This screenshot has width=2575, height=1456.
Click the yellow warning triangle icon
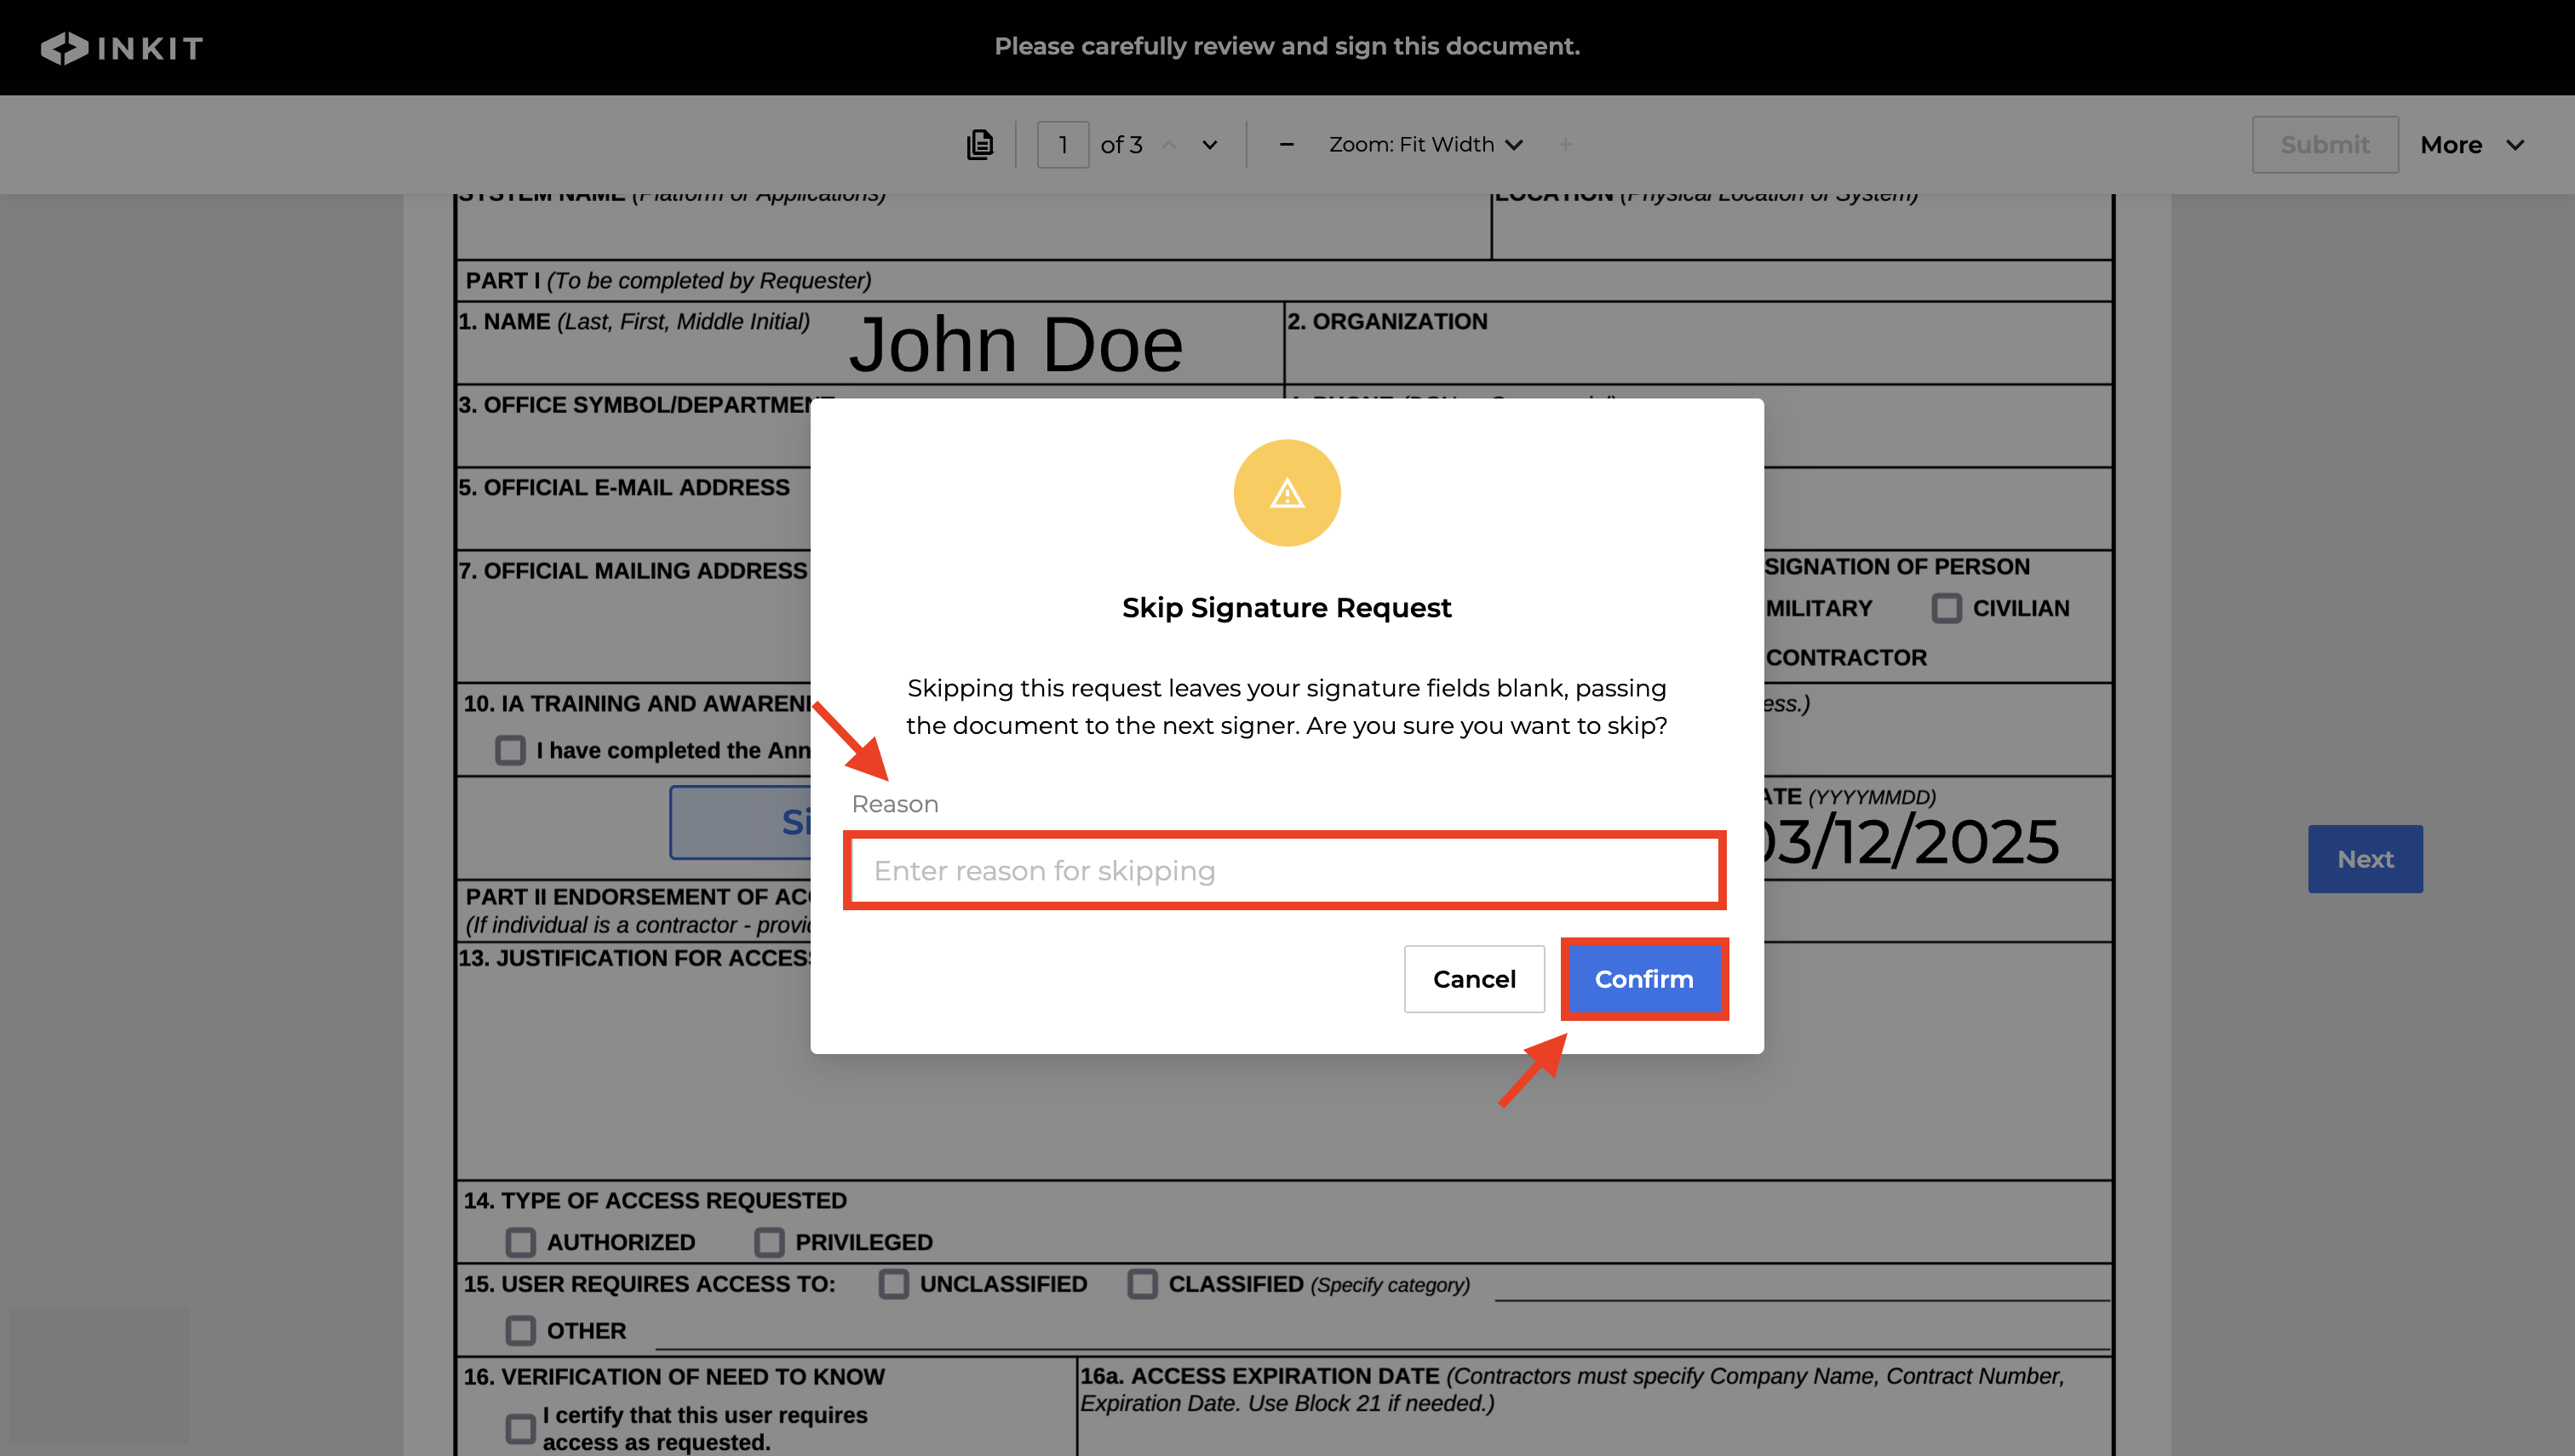[x=1286, y=493]
